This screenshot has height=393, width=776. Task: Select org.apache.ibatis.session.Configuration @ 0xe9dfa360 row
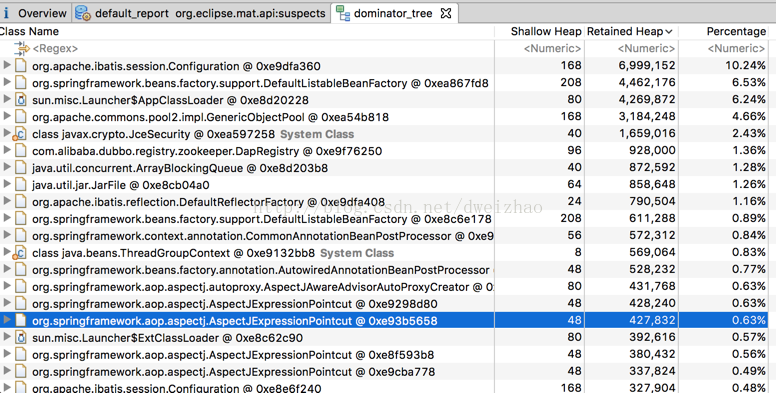(384, 66)
